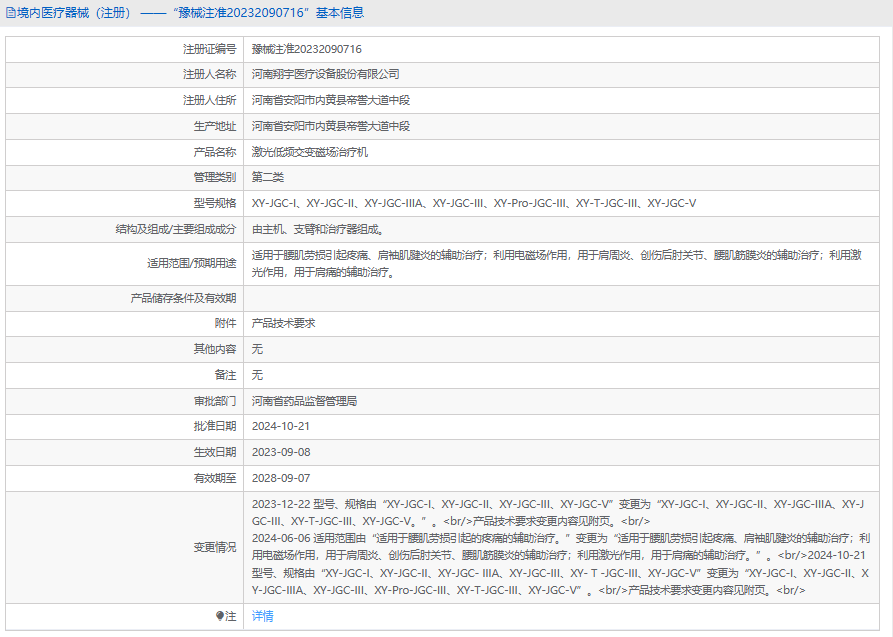Click the 审批部门 label

pos(215,401)
